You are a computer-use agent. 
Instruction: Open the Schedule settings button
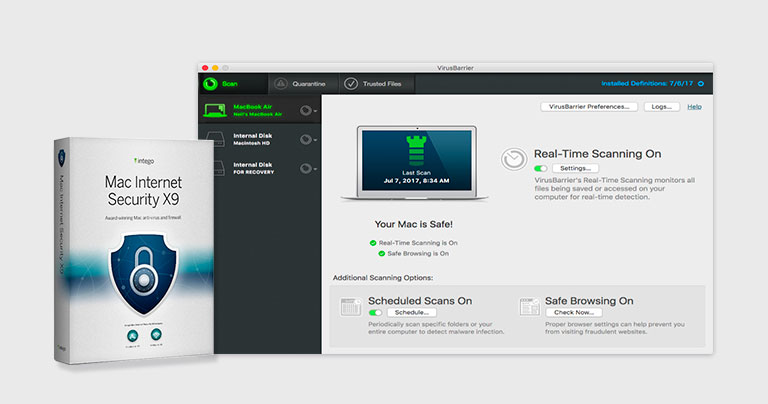tap(411, 312)
